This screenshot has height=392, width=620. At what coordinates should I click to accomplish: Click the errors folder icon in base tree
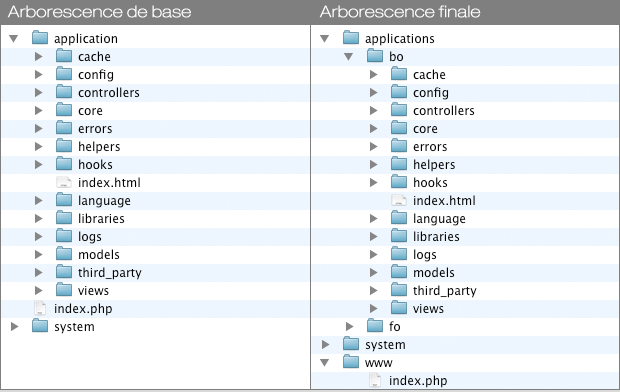pos(64,128)
